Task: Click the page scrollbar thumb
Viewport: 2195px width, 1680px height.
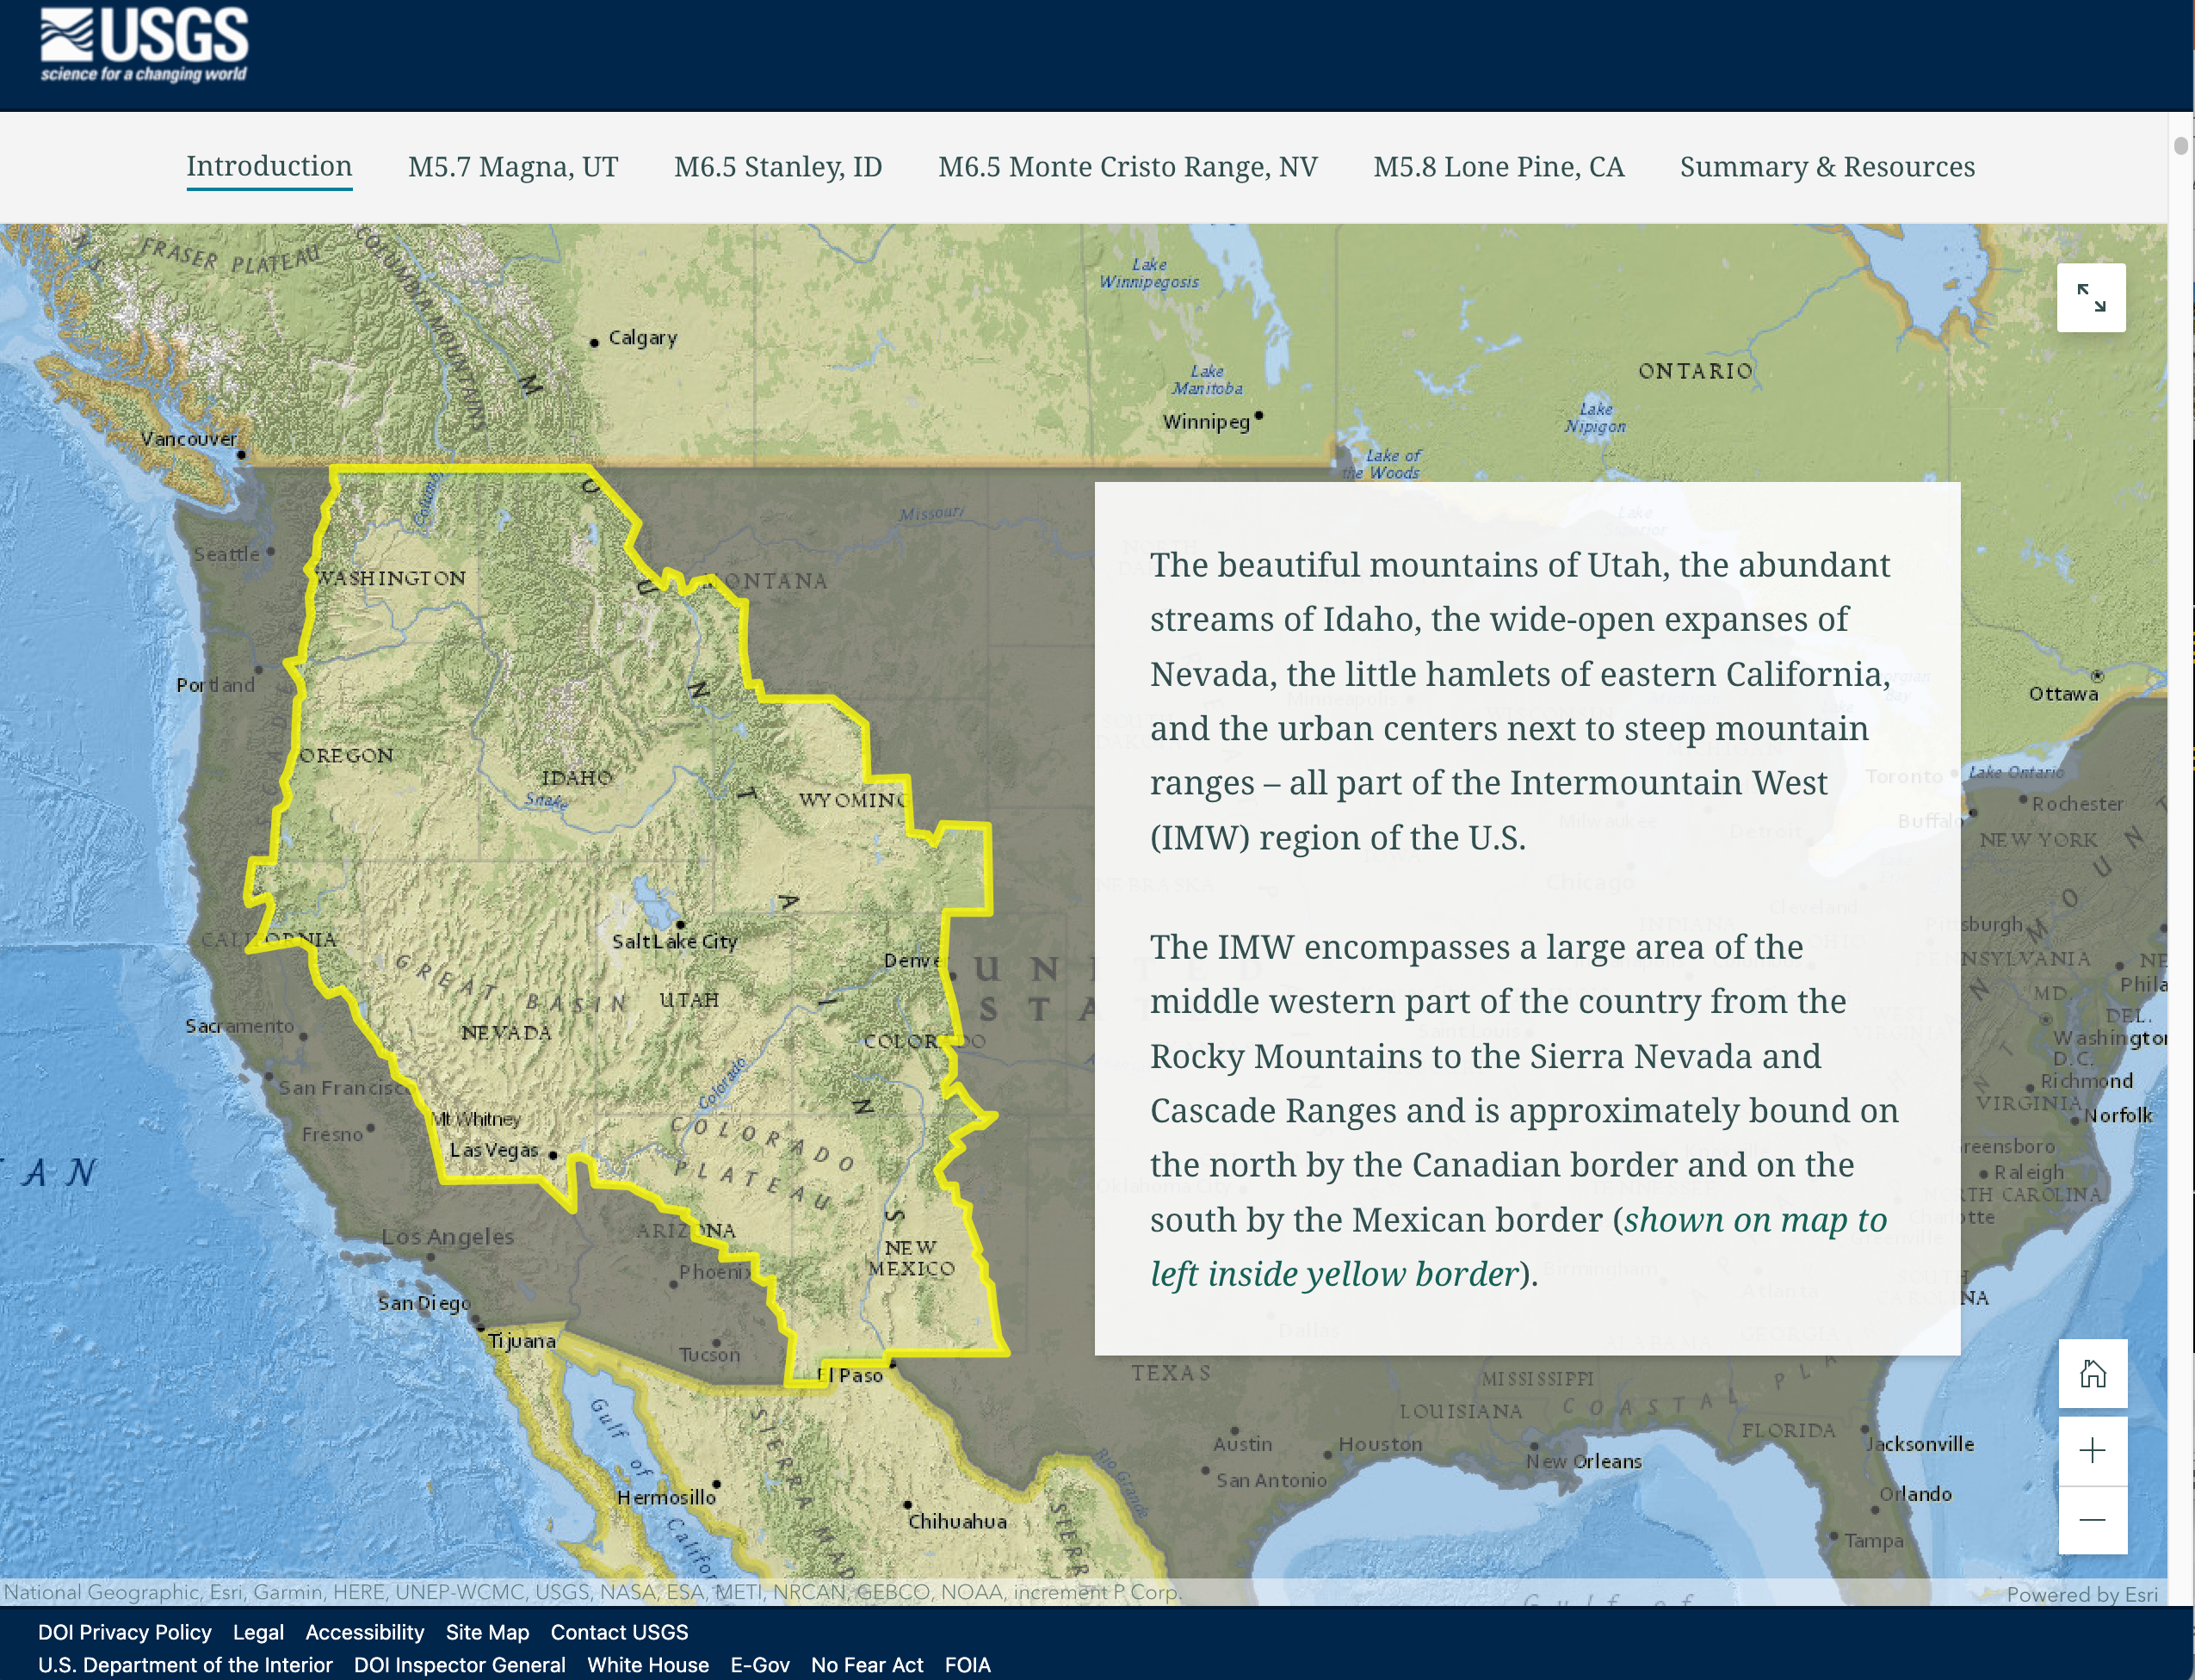Action: (x=2181, y=145)
